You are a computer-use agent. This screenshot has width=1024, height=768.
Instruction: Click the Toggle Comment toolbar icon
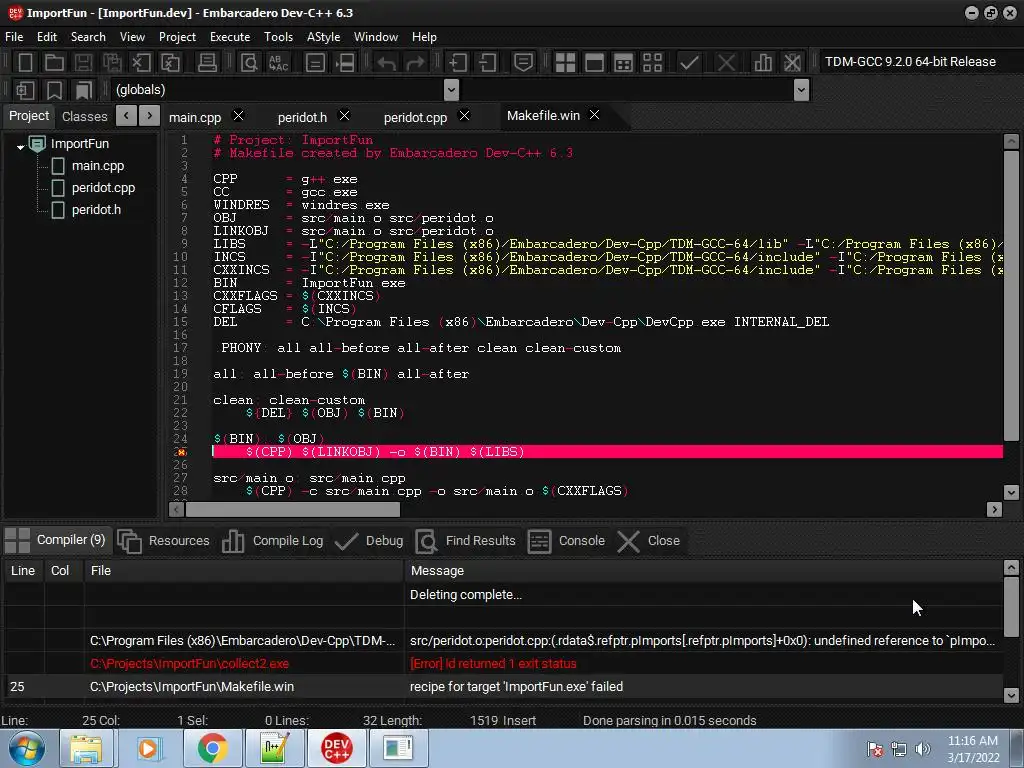[x=523, y=63]
